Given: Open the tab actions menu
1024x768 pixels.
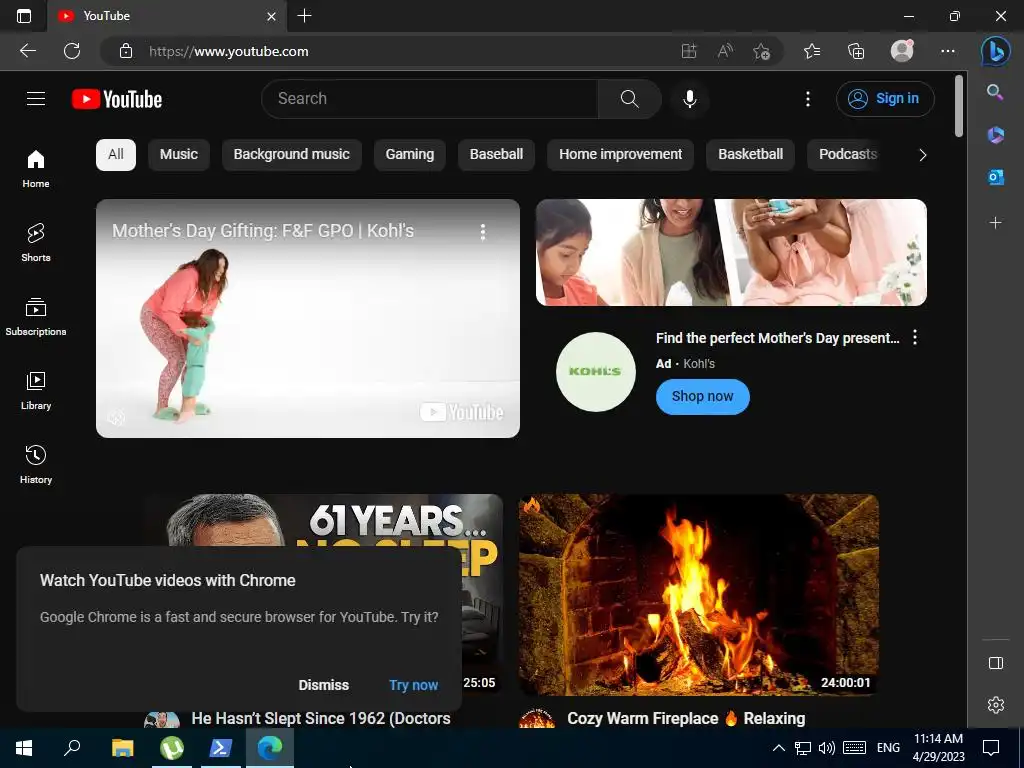Looking at the screenshot, I should [24, 16].
